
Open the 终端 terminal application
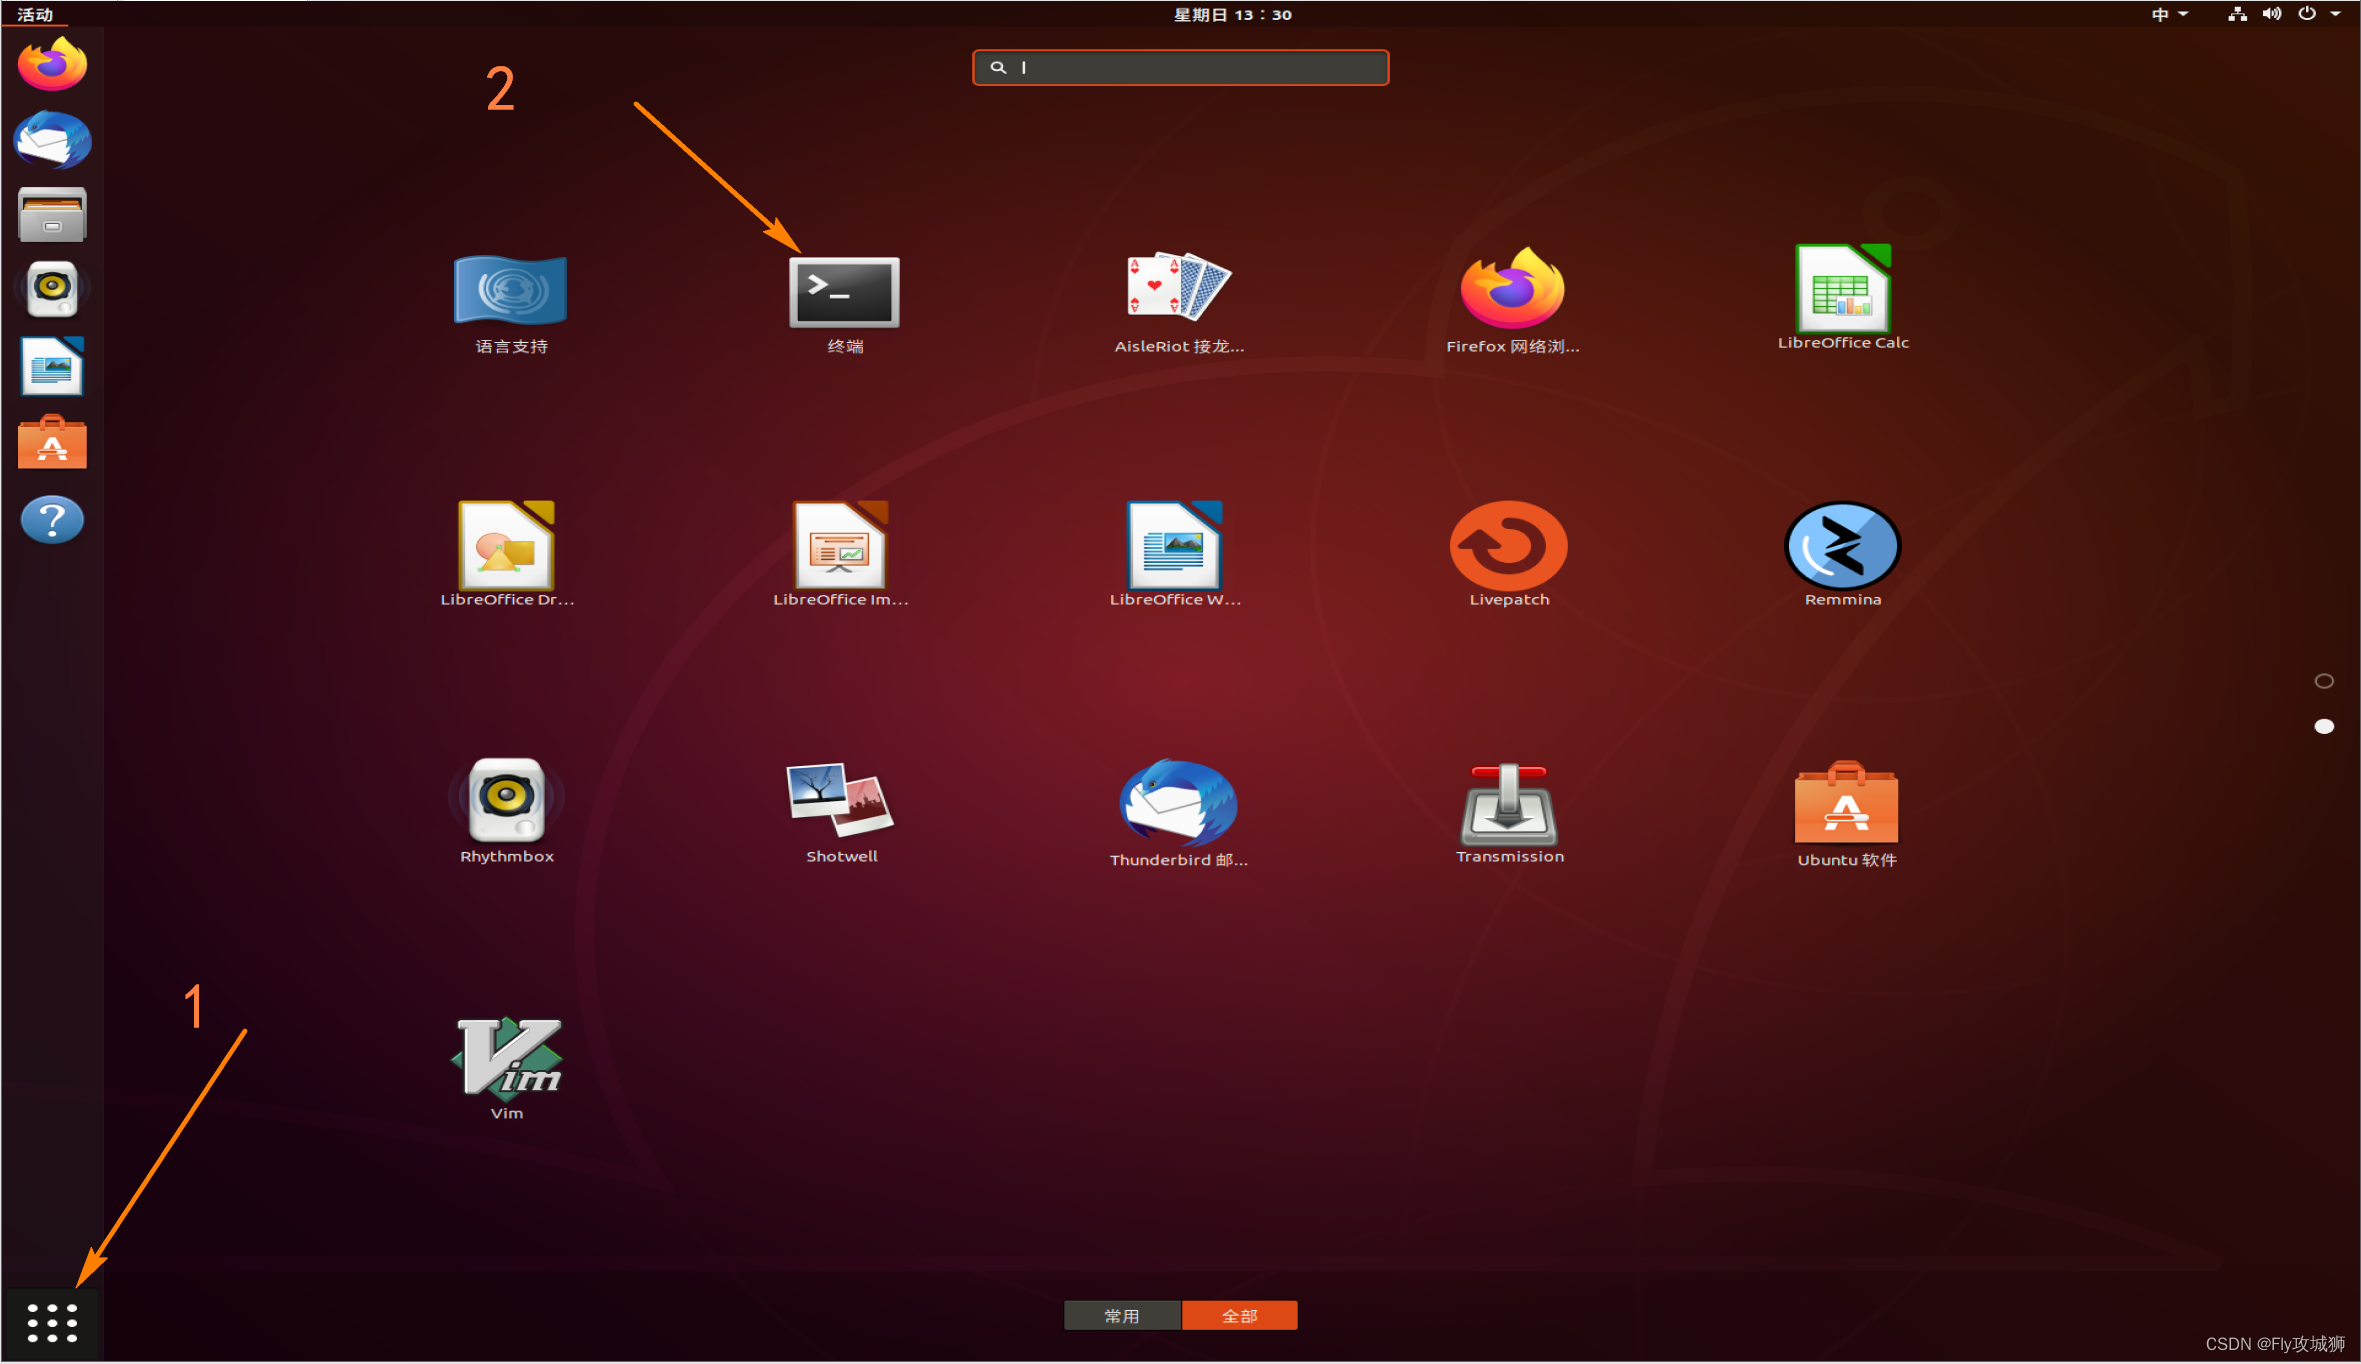(x=844, y=293)
